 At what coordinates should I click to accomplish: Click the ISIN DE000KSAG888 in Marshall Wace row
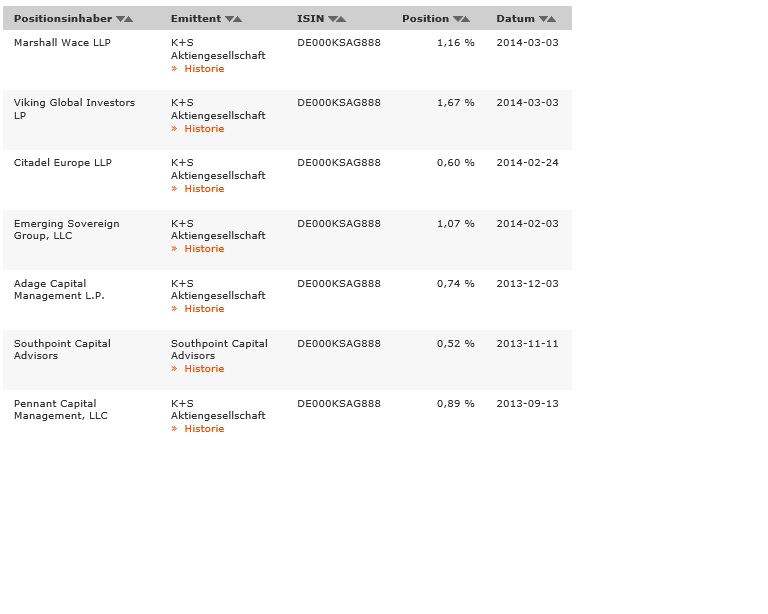(x=339, y=43)
